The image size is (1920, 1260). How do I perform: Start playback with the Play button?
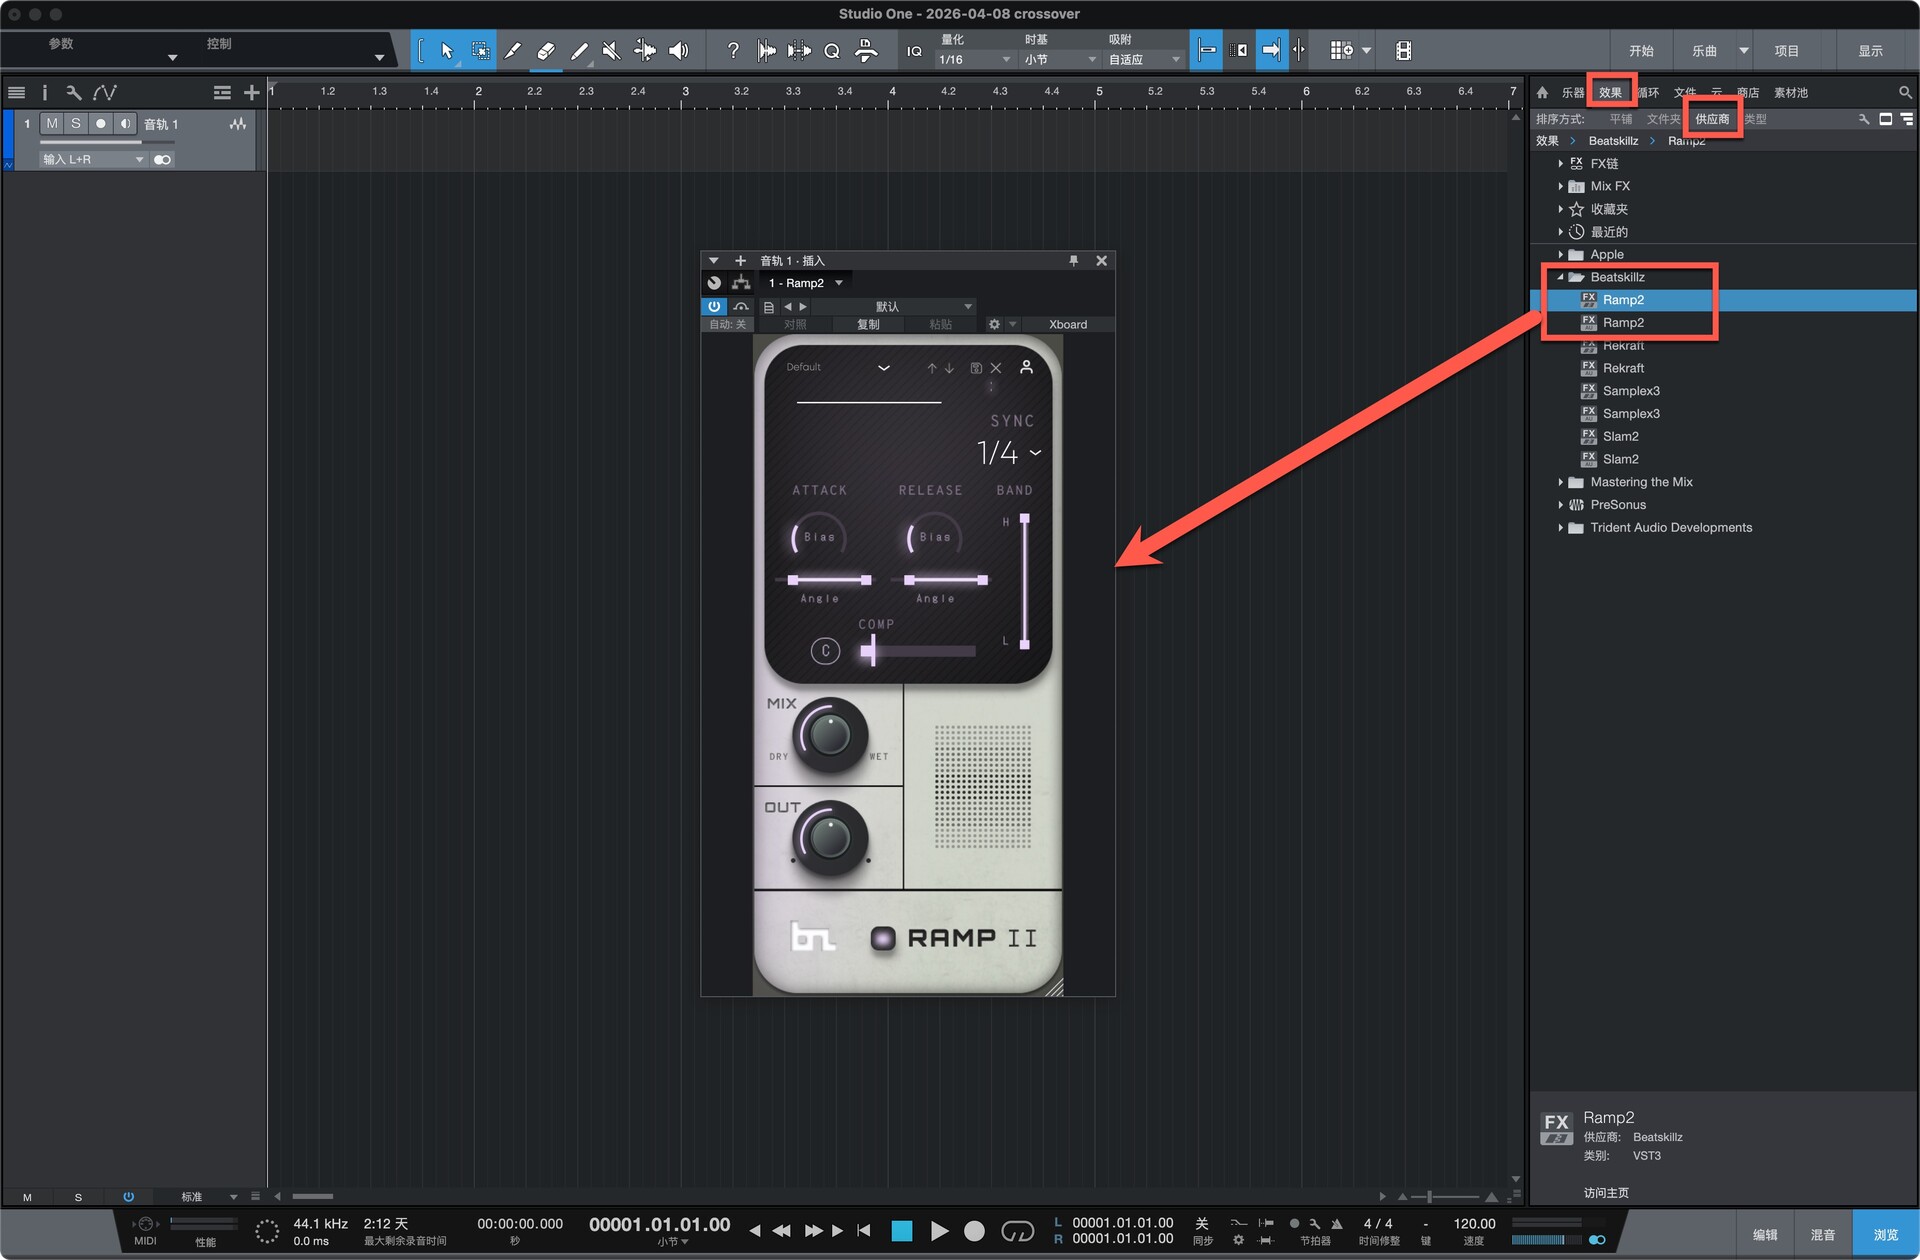(939, 1231)
